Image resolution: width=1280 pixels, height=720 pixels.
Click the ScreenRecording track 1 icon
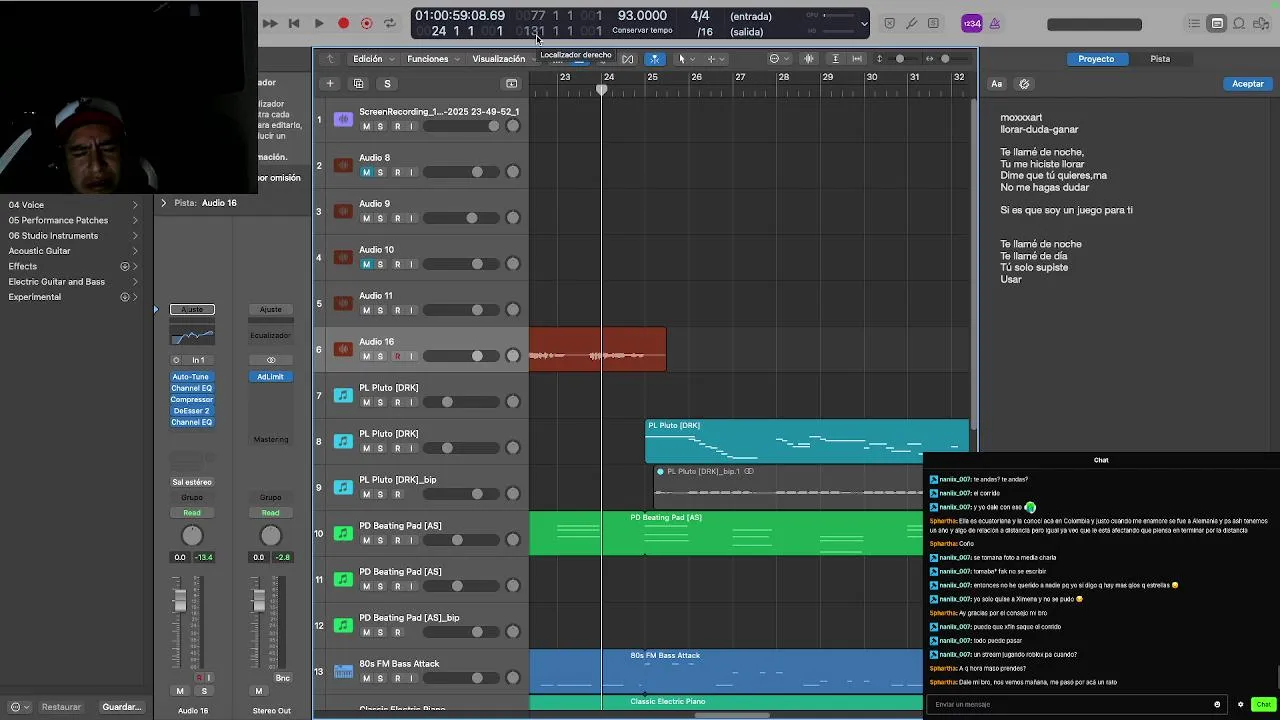(x=343, y=119)
